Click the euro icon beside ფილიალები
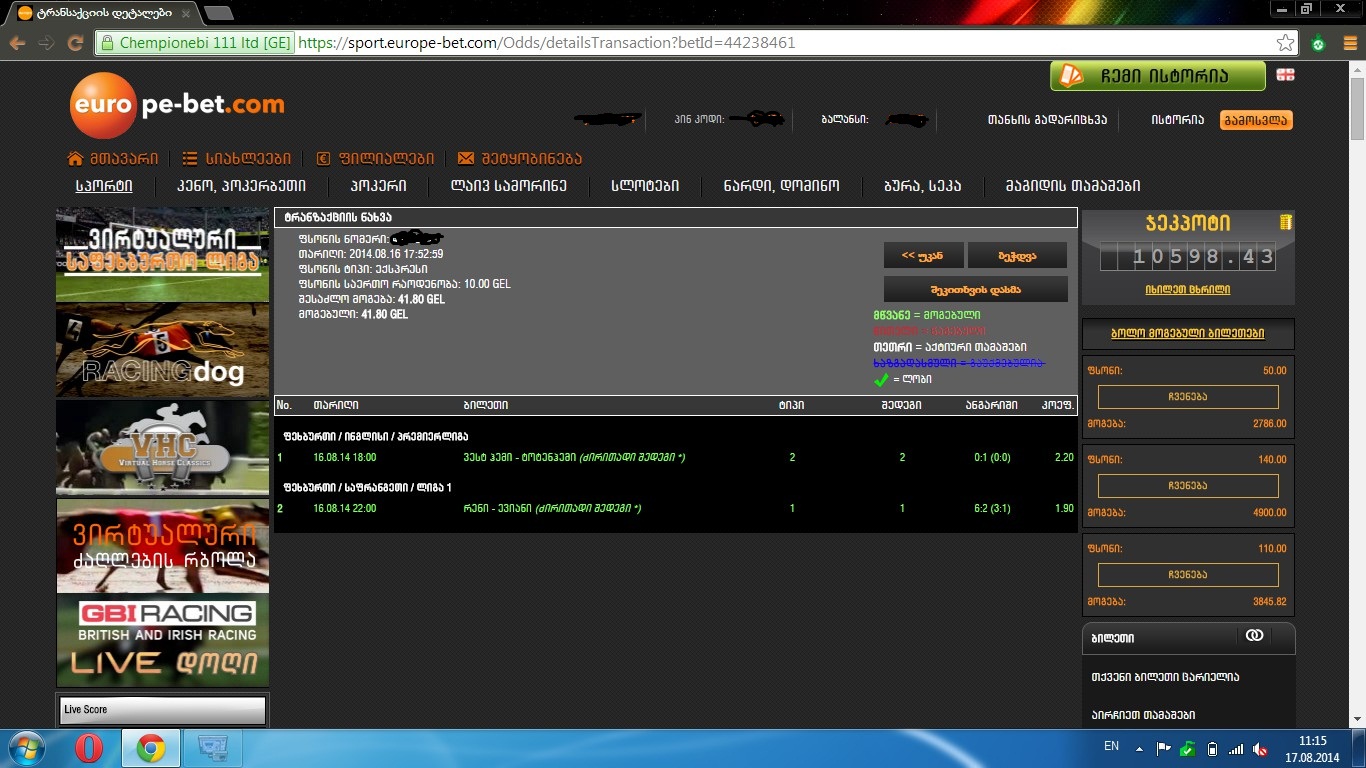The image size is (1366, 768). click(x=323, y=158)
